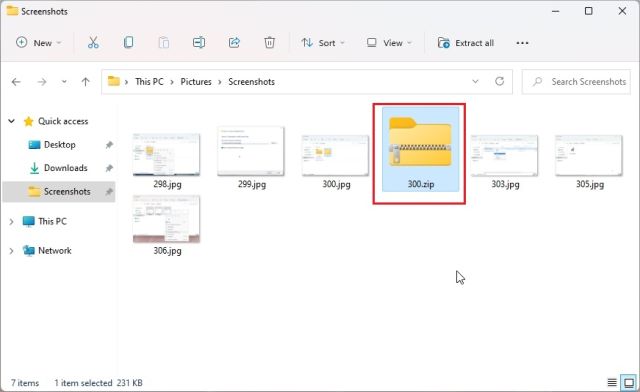The width and height of the screenshot is (640, 392).
Task: Open the View layout dropdown
Action: click(x=389, y=42)
